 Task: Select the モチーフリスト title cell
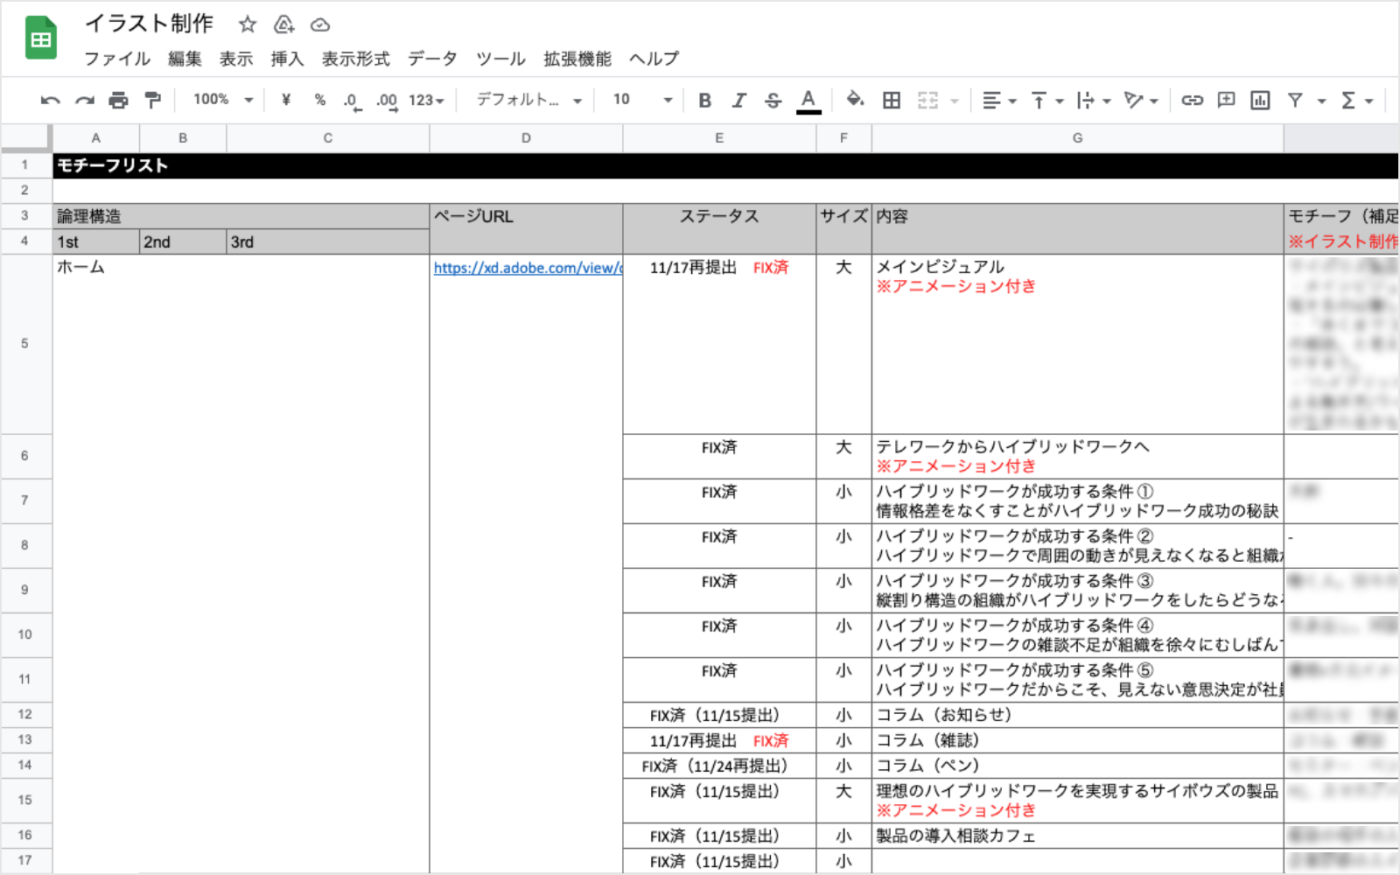coord(726,166)
